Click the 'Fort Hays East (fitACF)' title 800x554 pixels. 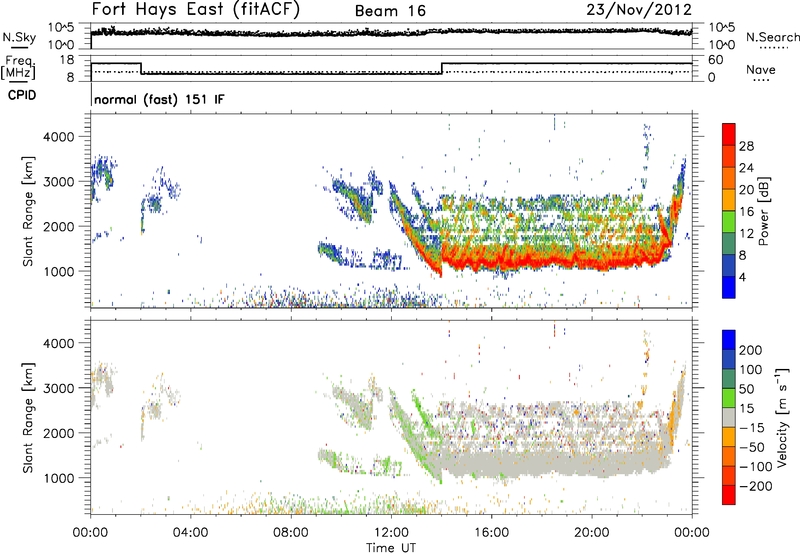click(x=195, y=9)
